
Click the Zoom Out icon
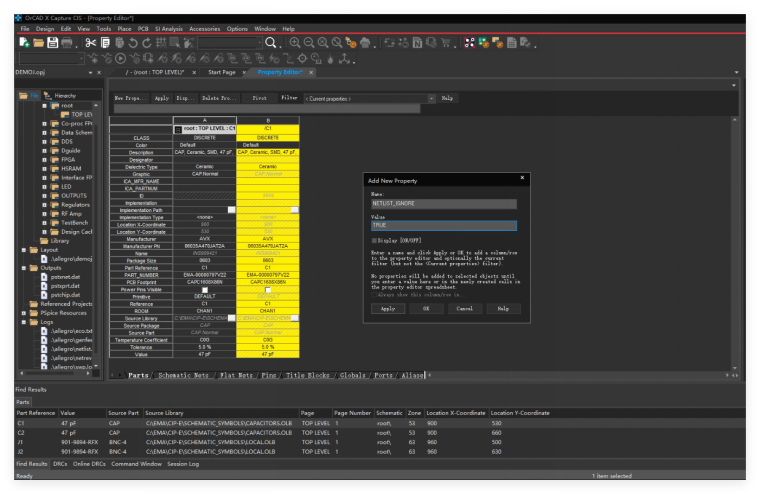click(309, 43)
